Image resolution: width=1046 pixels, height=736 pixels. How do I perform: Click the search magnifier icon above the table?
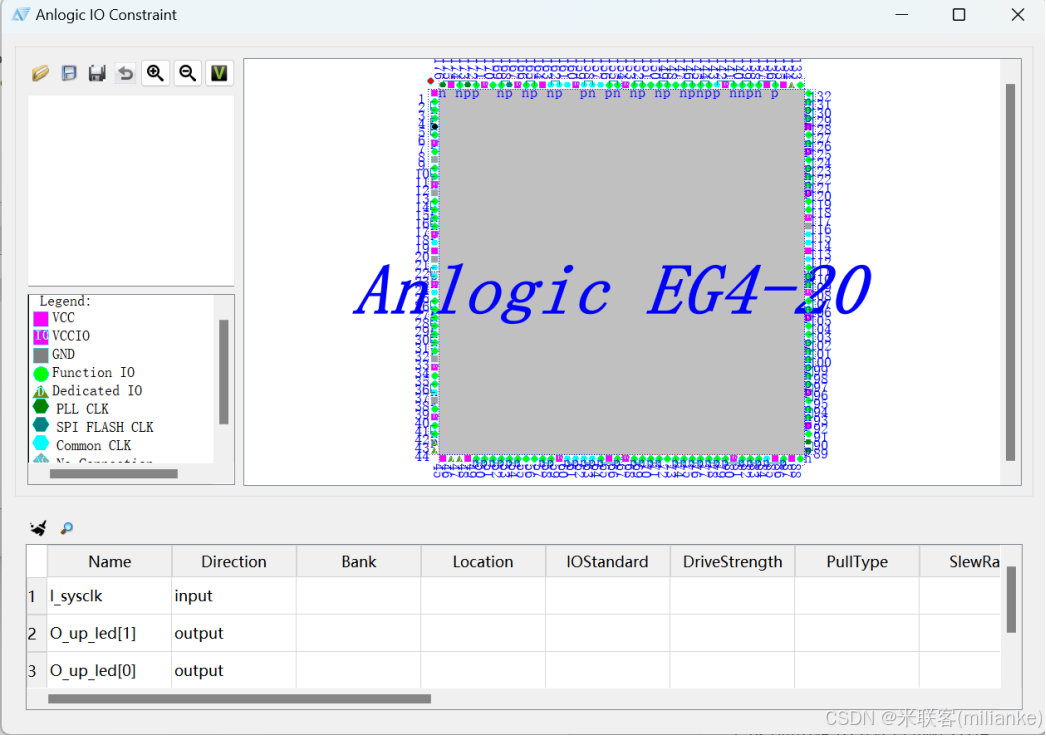[x=67, y=528]
